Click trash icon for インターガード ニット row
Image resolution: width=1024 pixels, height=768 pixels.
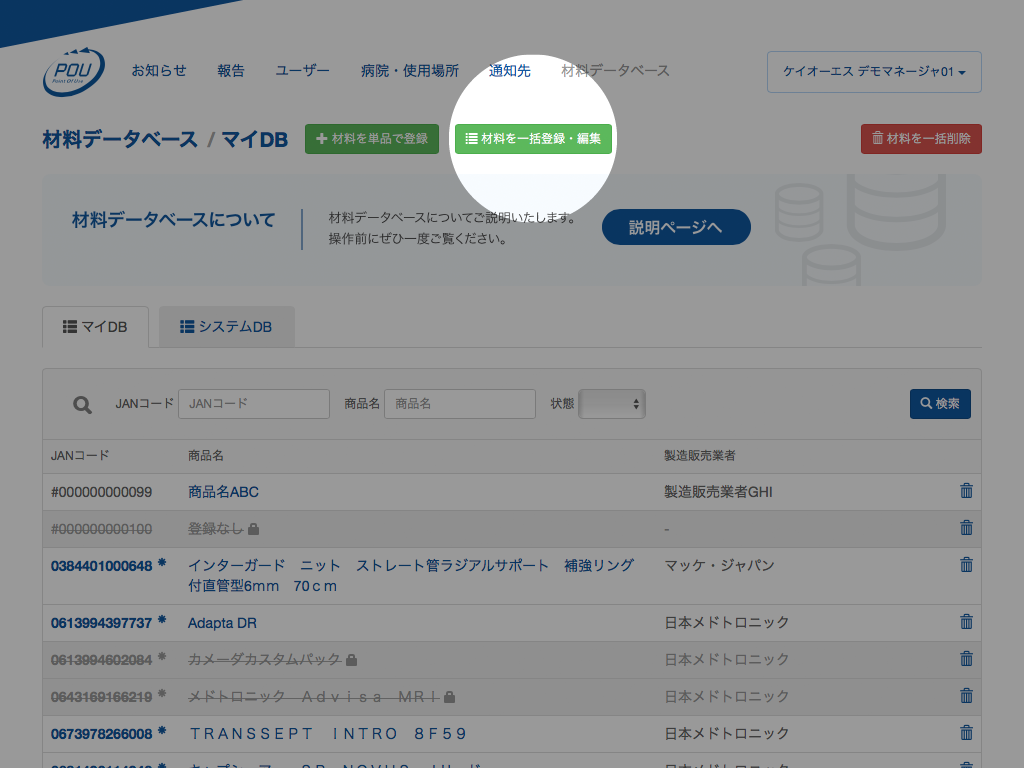966,565
